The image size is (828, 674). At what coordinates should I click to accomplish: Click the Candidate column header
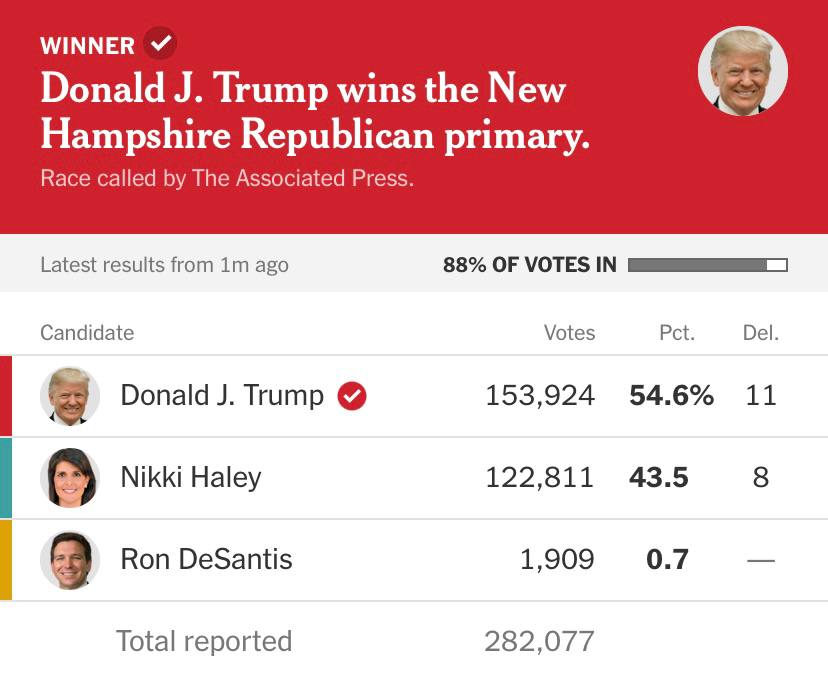[87, 333]
